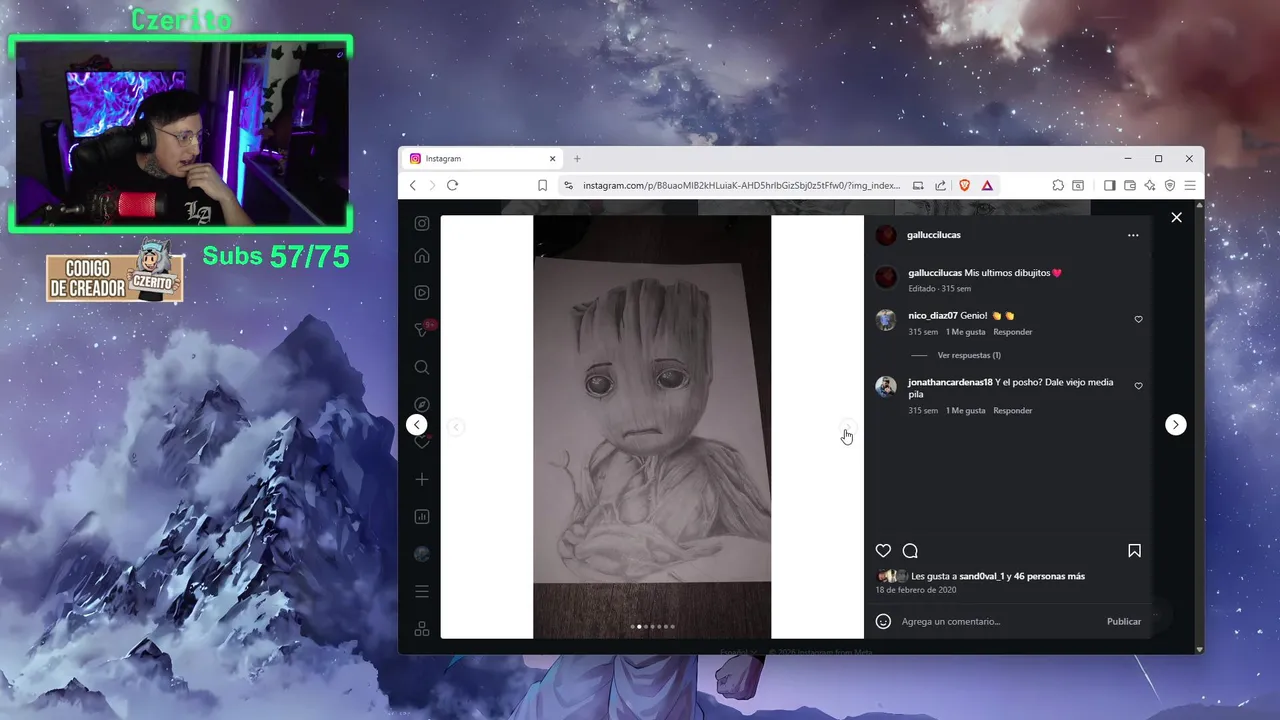This screenshot has height=720, width=1280.
Task: Click the post date '18 de febrero de 2020'
Action: [x=916, y=590]
